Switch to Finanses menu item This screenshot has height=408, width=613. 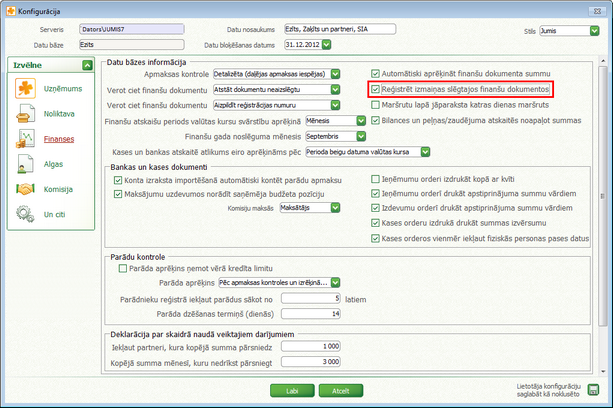click(59, 139)
